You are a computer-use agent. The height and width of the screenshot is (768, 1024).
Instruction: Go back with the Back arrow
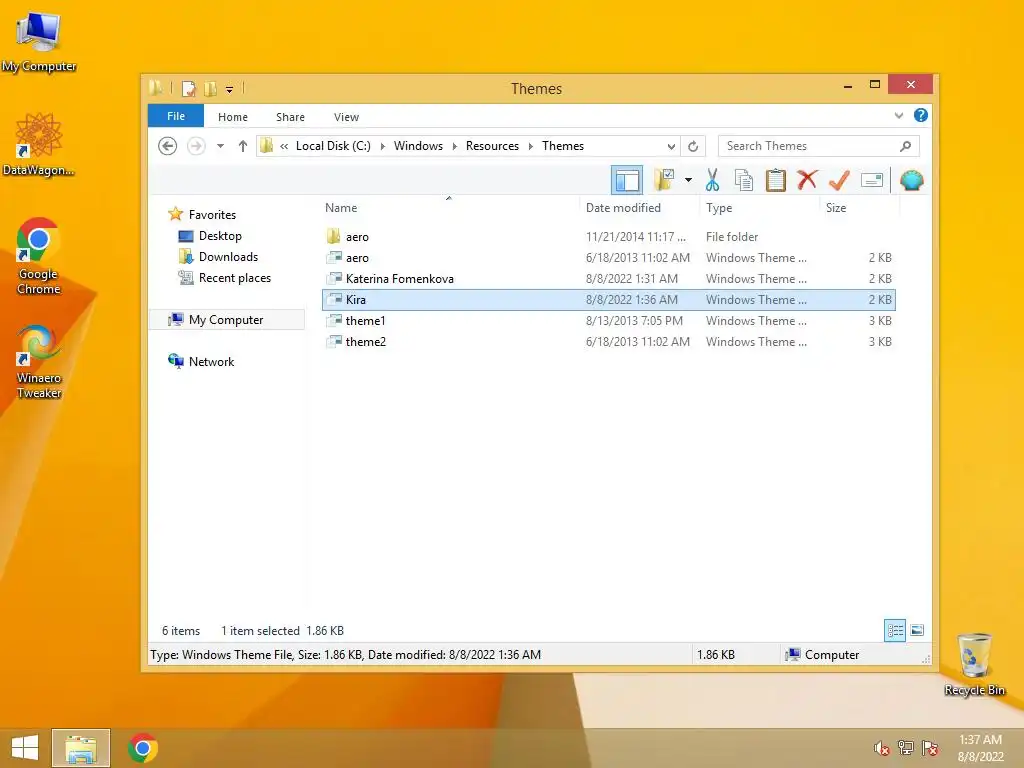point(167,146)
